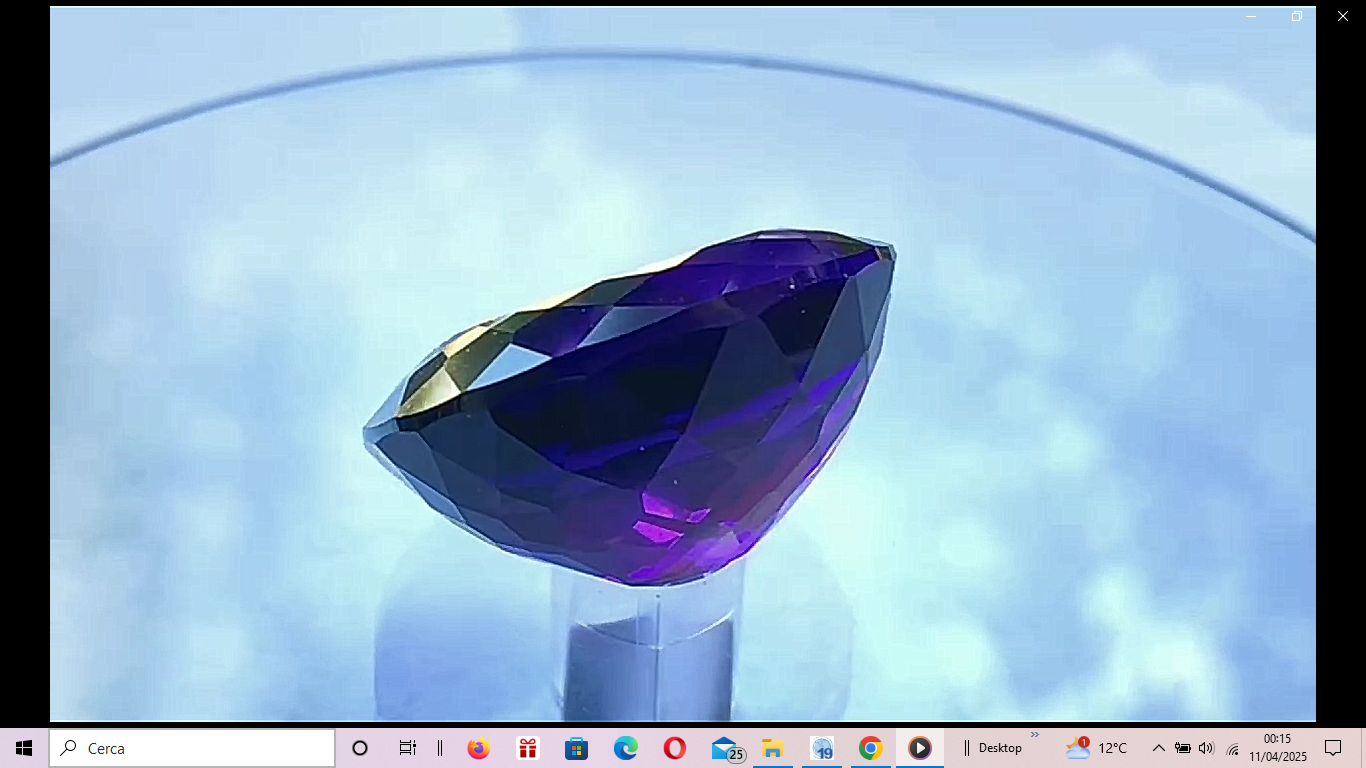Image resolution: width=1366 pixels, height=768 pixels.
Task: Show hidden system tray icons
Action: [x=1158, y=748]
